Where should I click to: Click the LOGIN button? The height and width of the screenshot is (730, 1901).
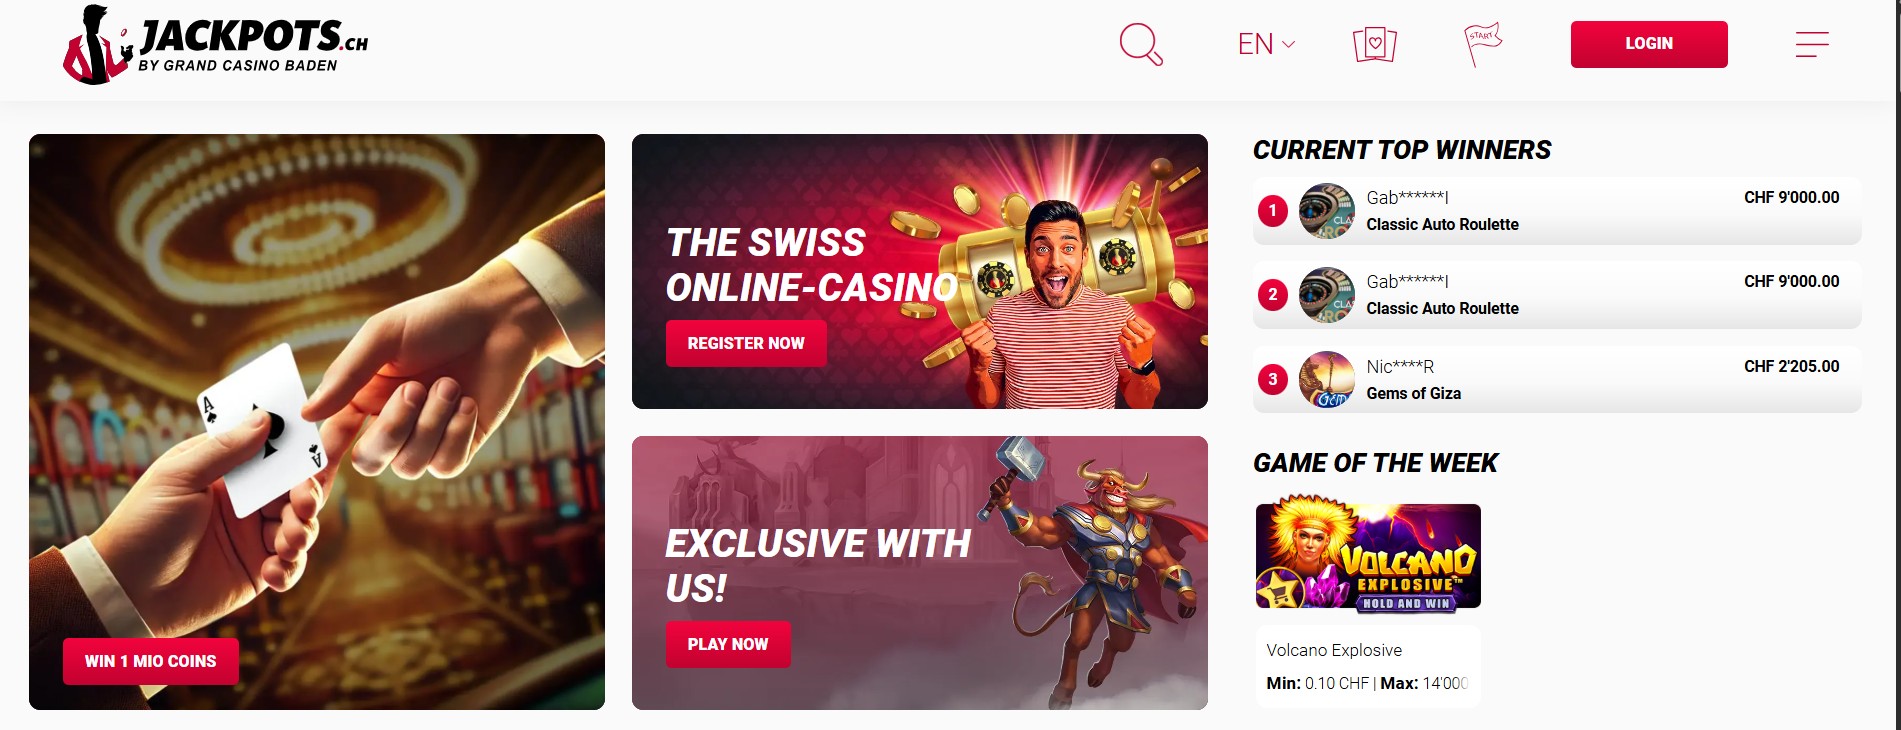point(1649,44)
